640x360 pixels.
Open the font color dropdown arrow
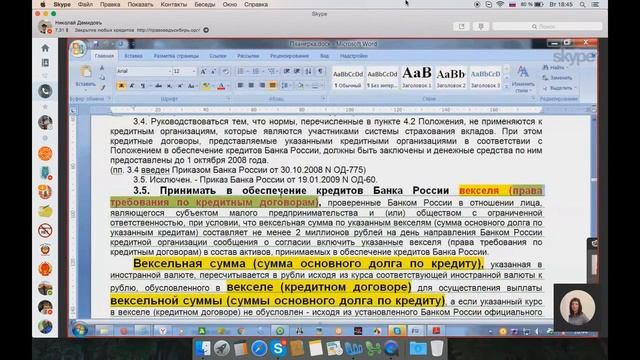pos(227,86)
